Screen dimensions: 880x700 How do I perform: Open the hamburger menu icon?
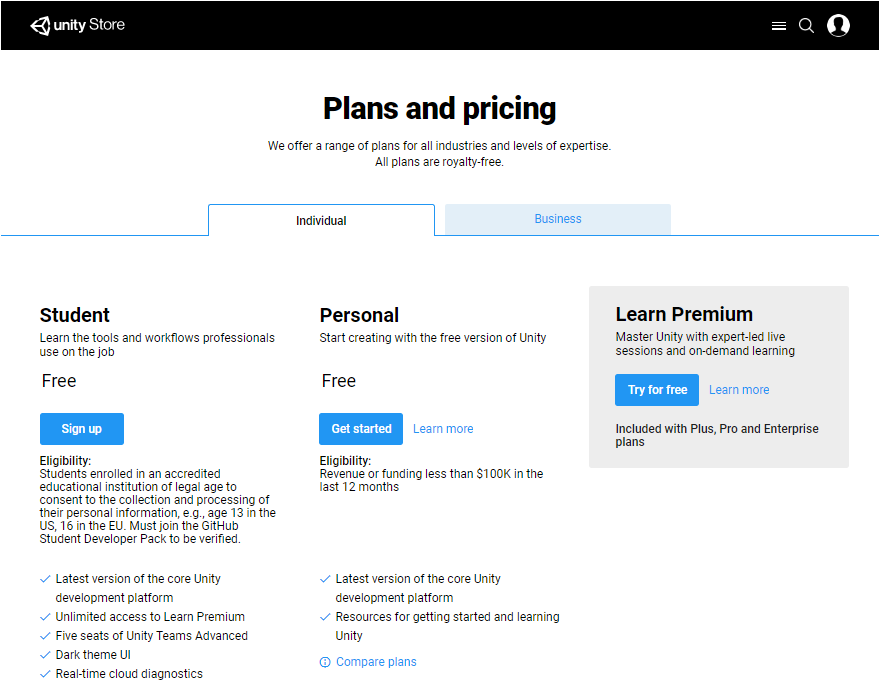(779, 26)
